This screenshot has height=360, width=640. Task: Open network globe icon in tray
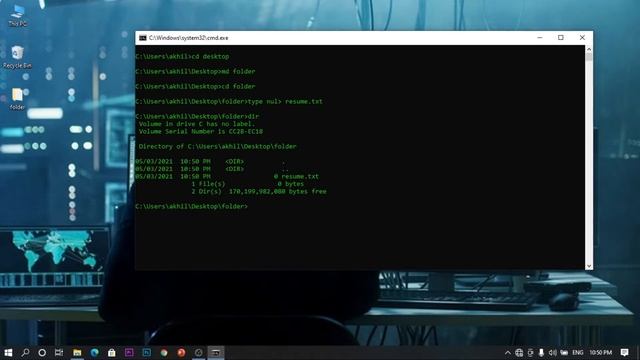point(519,353)
